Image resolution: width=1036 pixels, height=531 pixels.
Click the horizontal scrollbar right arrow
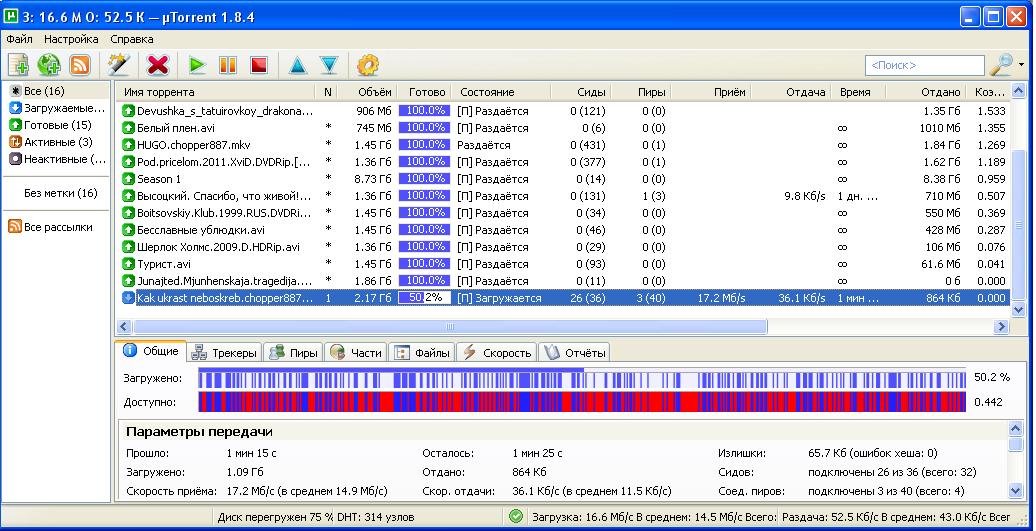click(1002, 326)
